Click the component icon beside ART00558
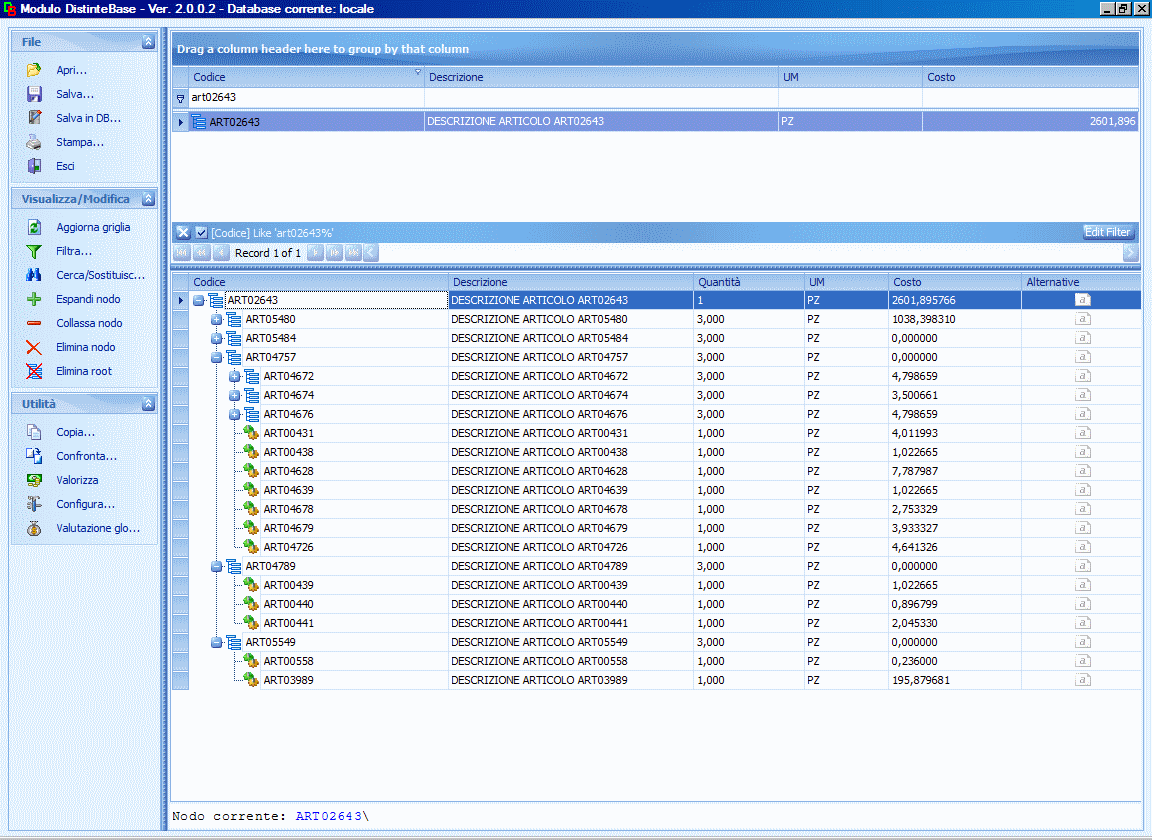Image resolution: width=1152 pixels, height=840 pixels. [251, 661]
